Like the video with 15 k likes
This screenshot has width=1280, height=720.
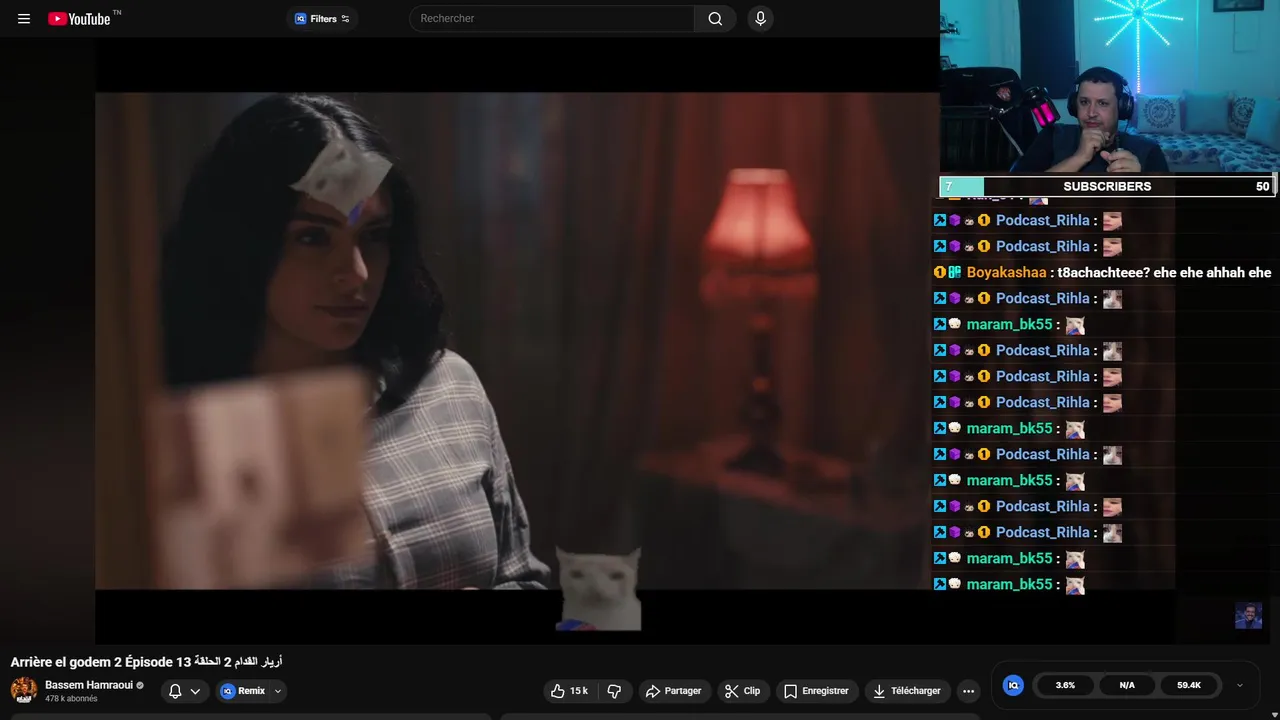570,691
